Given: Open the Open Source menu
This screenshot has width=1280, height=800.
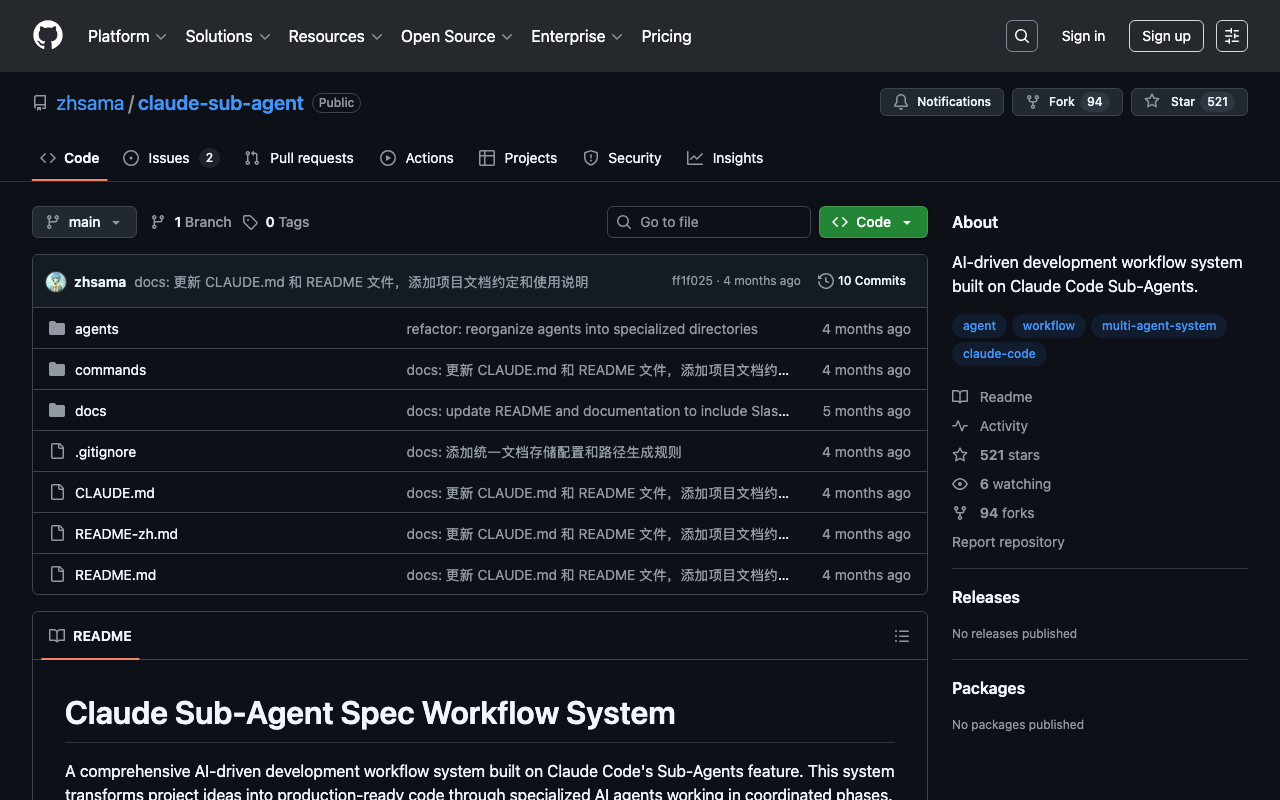Looking at the screenshot, I should click(456, 36).
